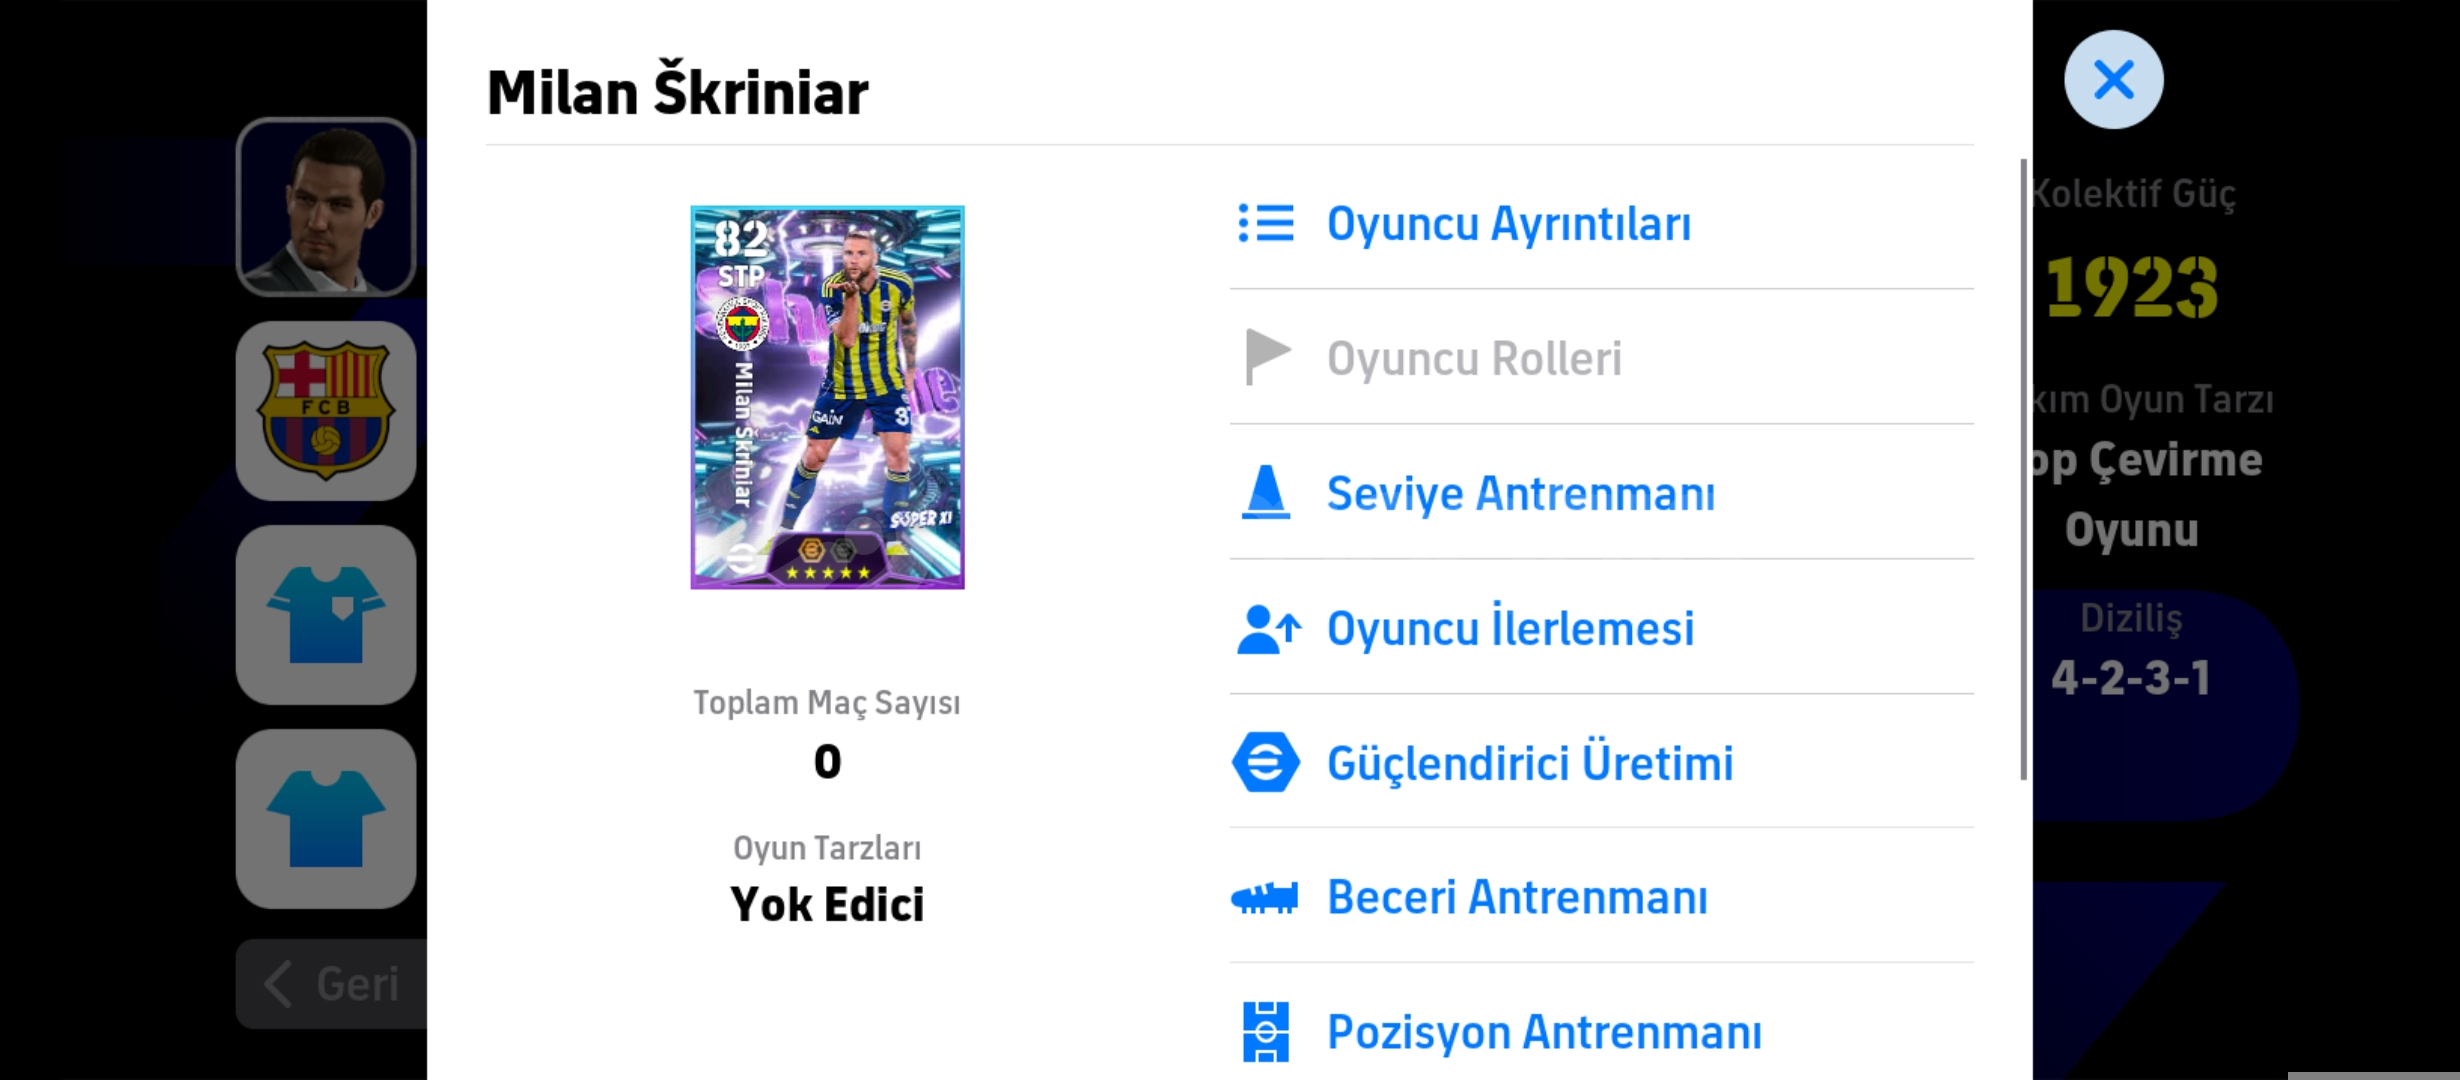Click the football boot skill icon

point(1265,897)
